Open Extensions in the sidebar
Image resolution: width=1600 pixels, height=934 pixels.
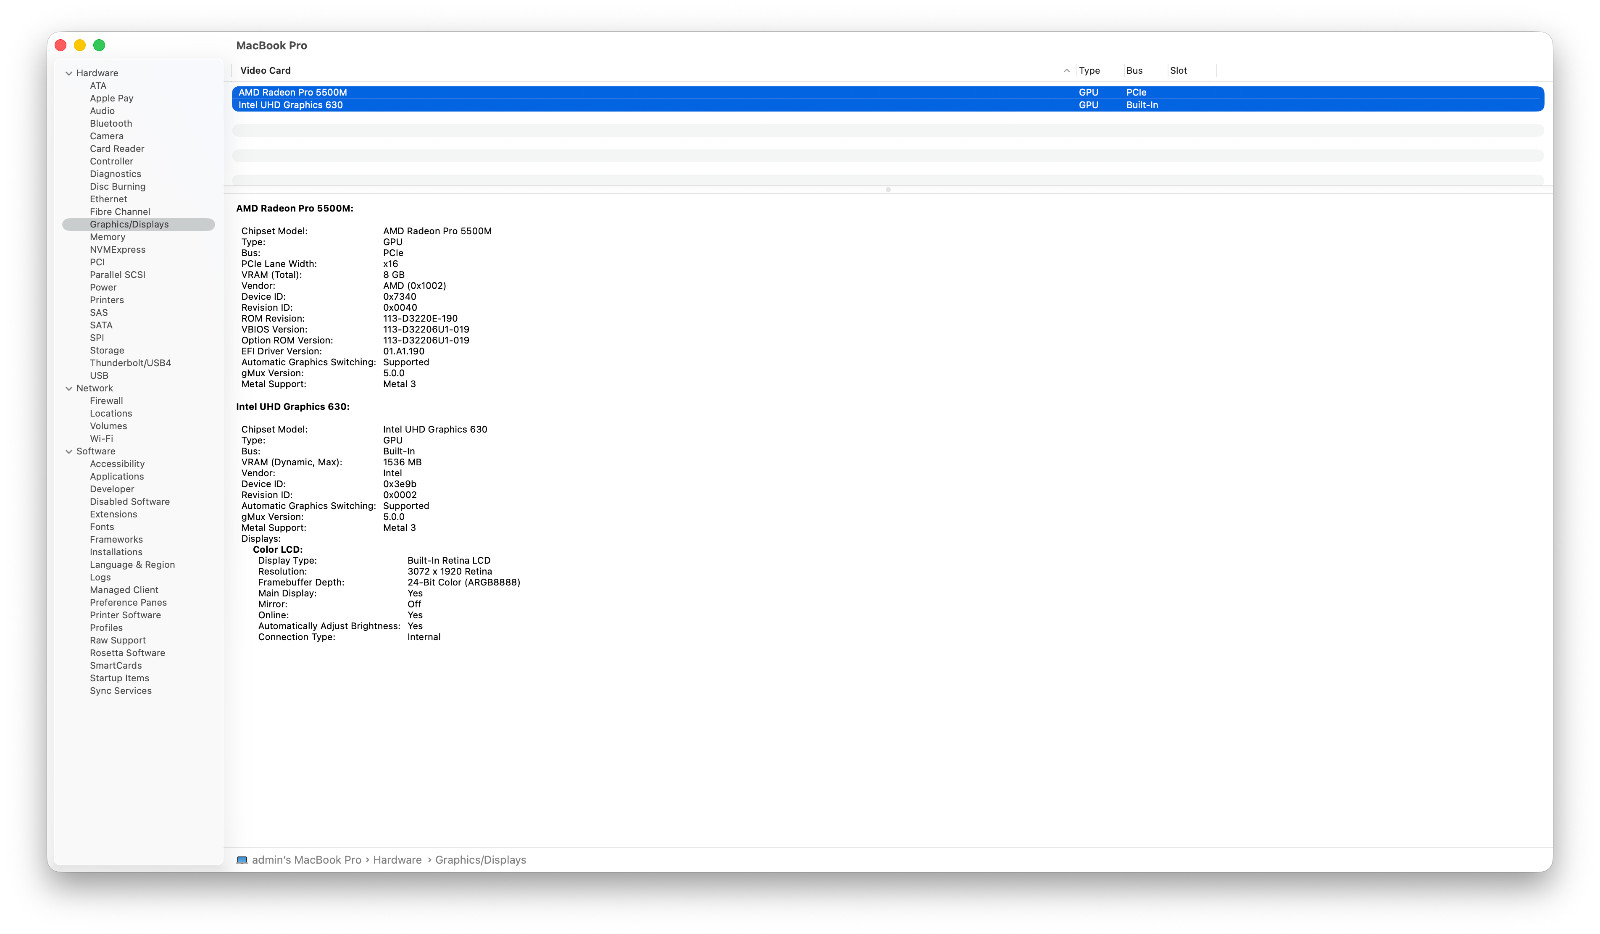tap(114, 515)
